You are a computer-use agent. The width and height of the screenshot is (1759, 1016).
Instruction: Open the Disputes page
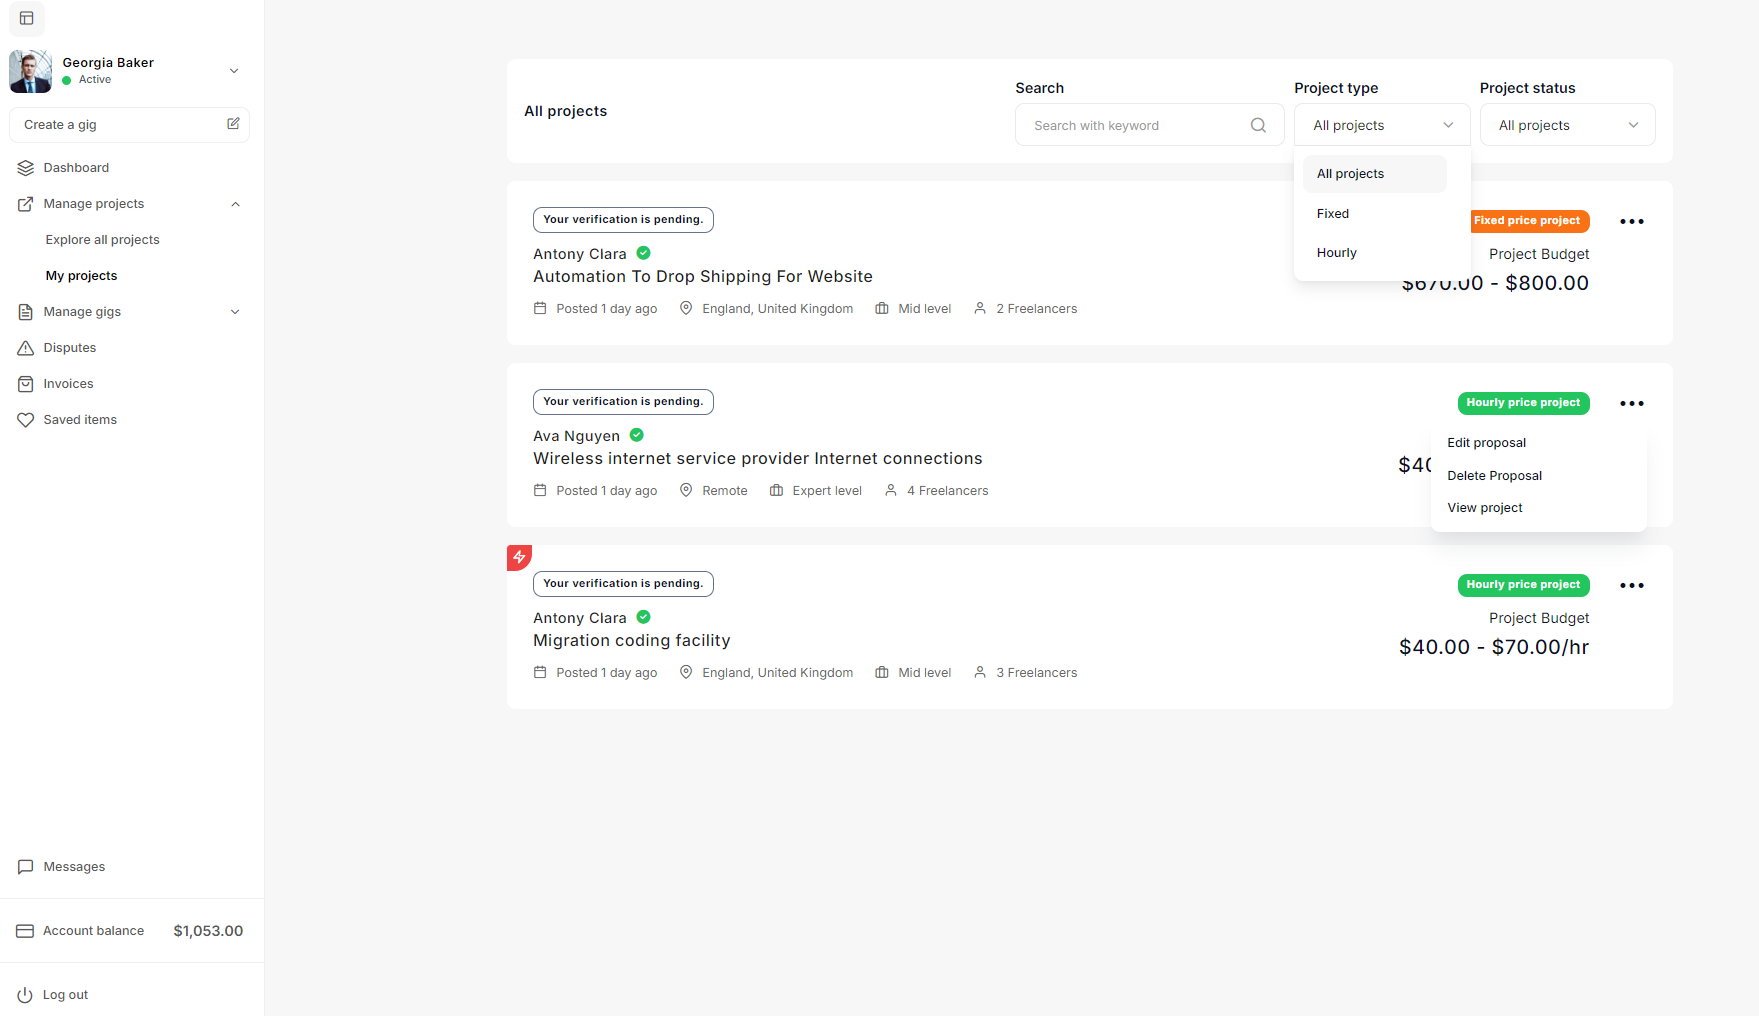click(70, 348)
